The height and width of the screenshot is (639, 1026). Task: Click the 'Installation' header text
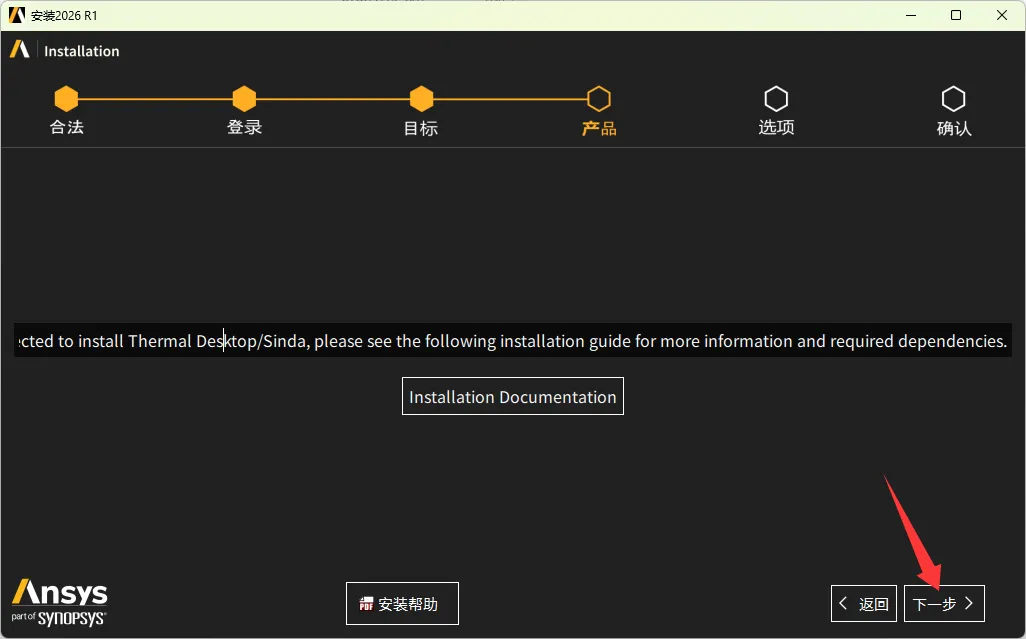(x=82, y=51)
